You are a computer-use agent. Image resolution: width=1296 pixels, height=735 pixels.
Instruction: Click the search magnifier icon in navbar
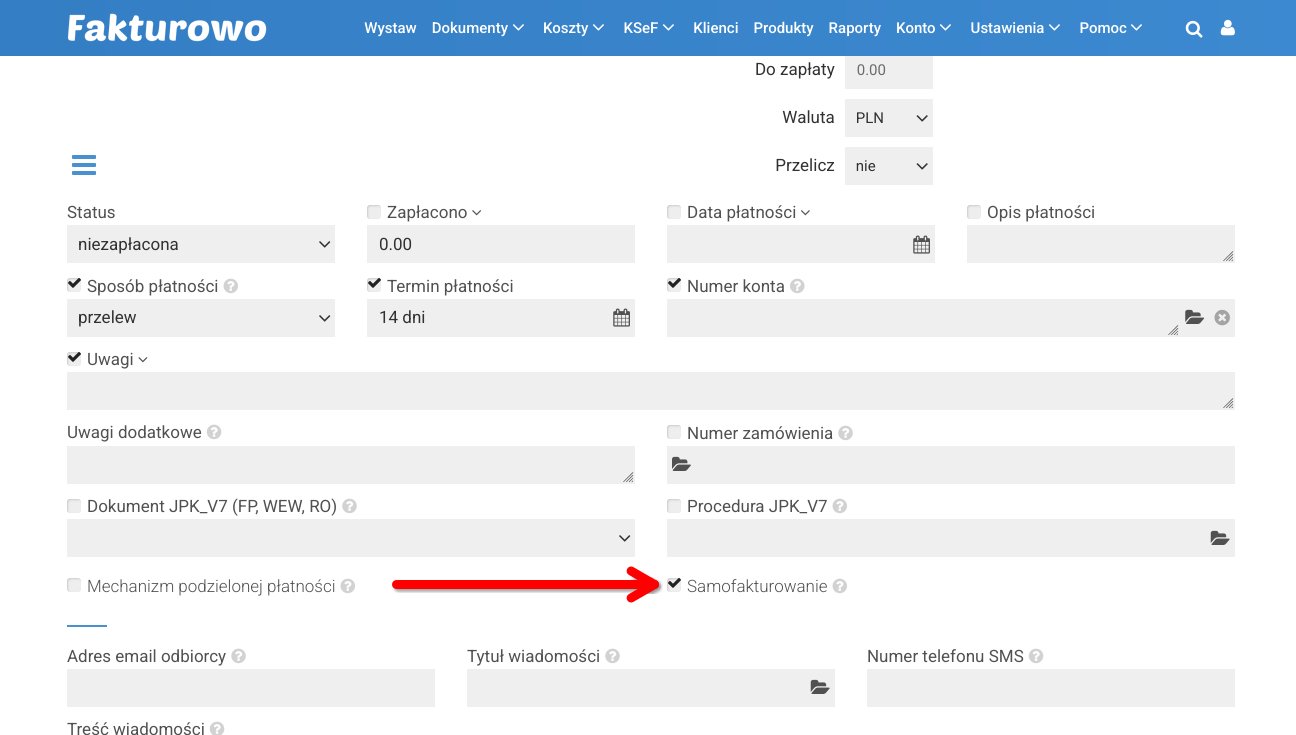tap(1193, 29)
